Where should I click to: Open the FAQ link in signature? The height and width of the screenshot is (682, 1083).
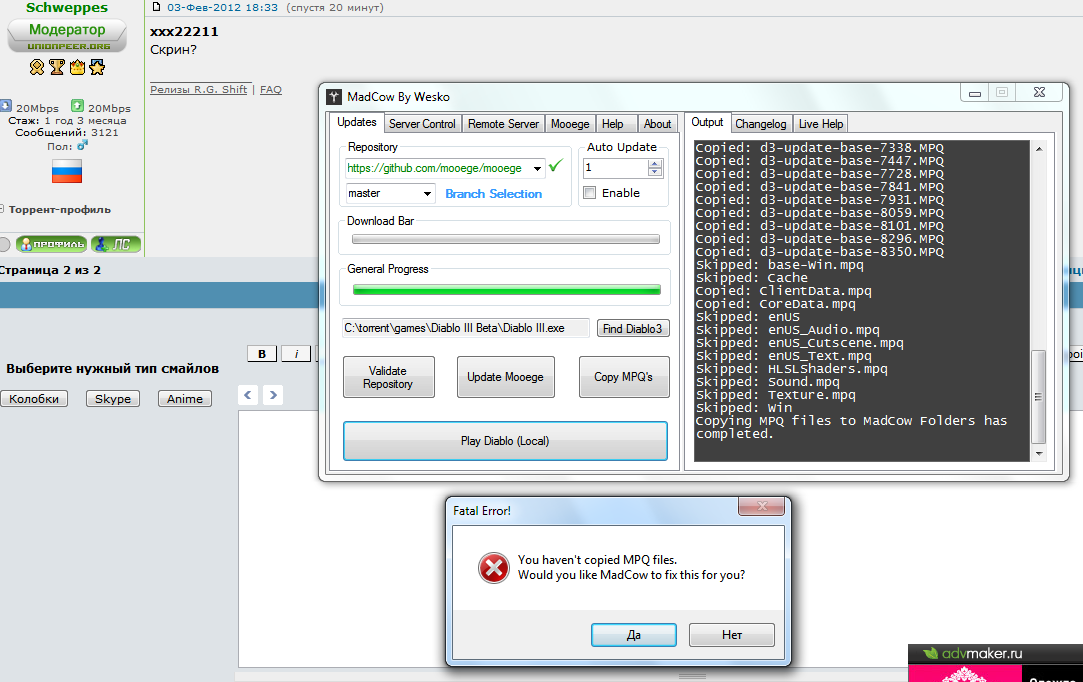(271, 89)
